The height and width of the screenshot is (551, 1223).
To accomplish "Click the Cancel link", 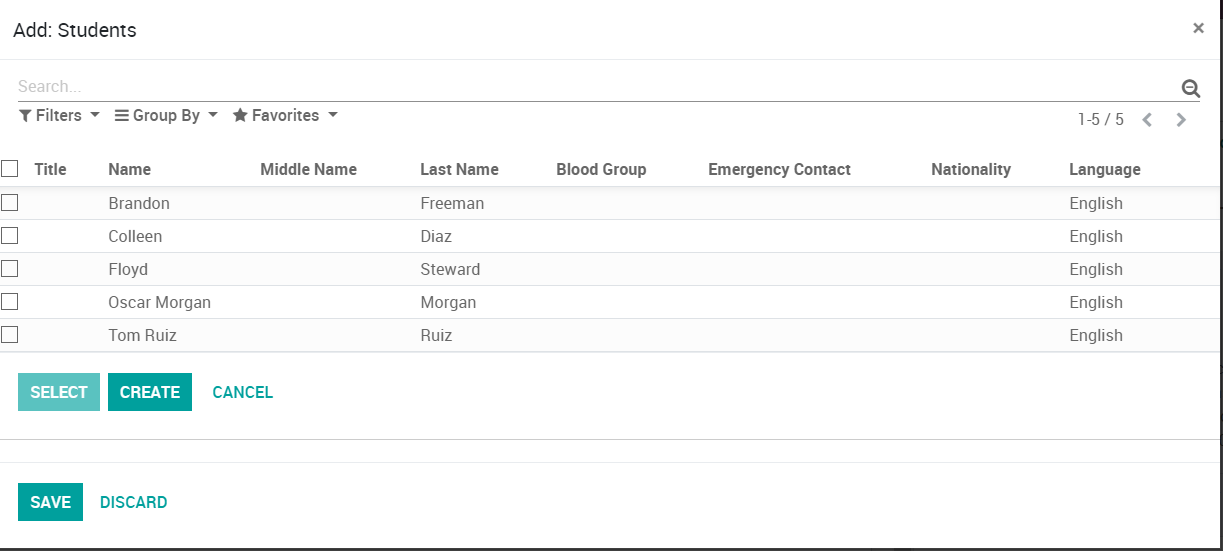I will (242, 392).
